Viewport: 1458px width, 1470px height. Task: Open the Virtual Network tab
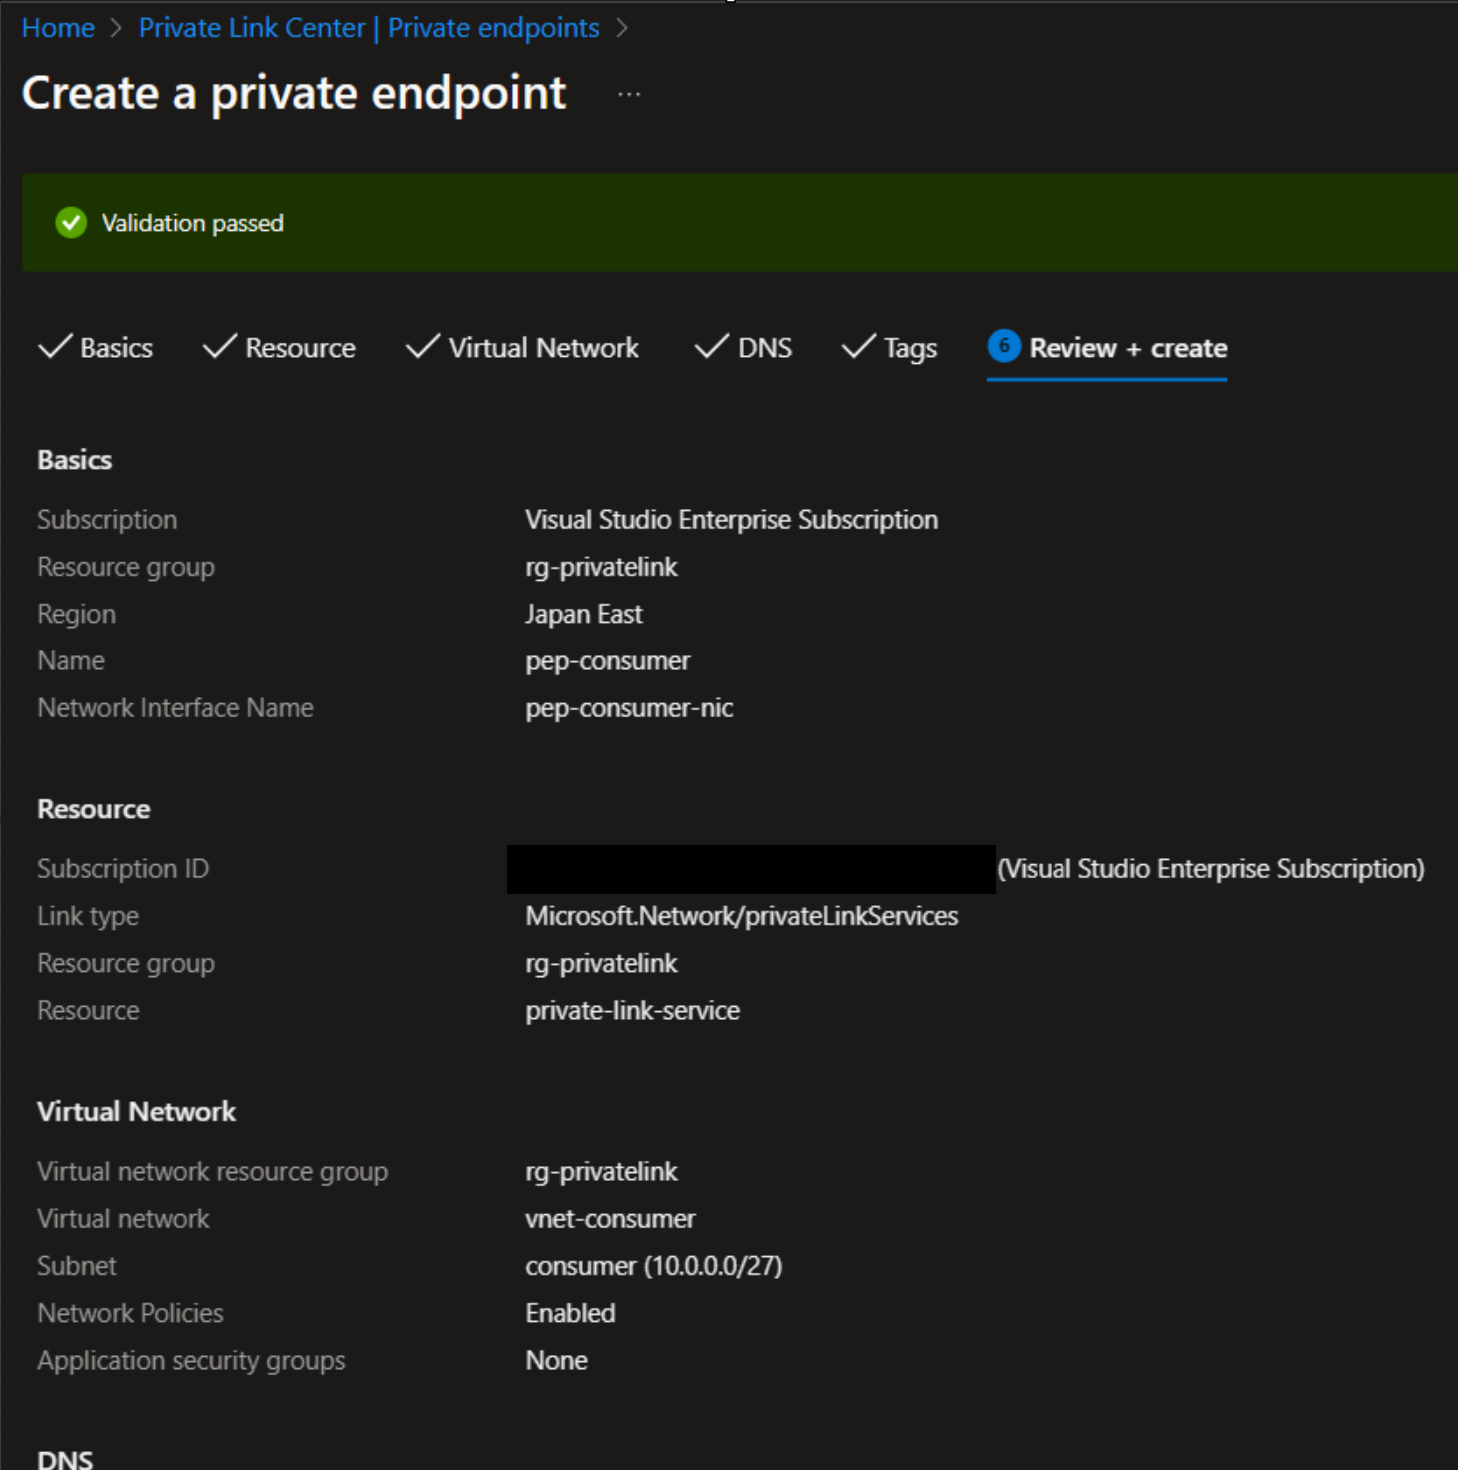pyautogui.click(x=544, y=347)
